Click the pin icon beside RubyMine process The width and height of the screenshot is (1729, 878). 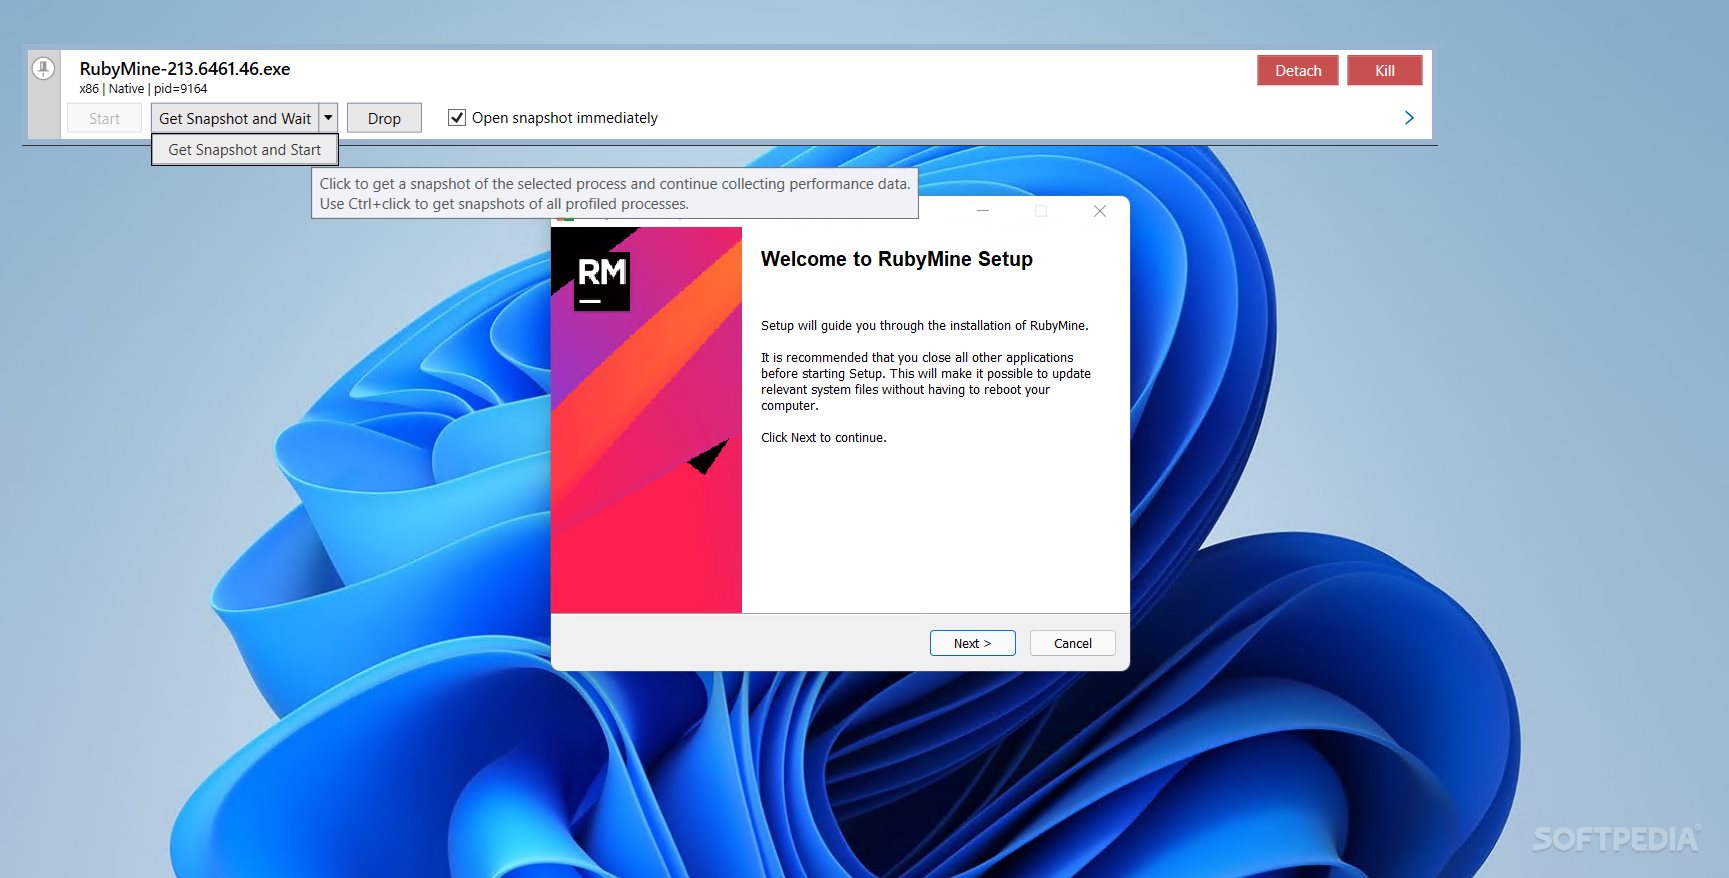point(43,68)
